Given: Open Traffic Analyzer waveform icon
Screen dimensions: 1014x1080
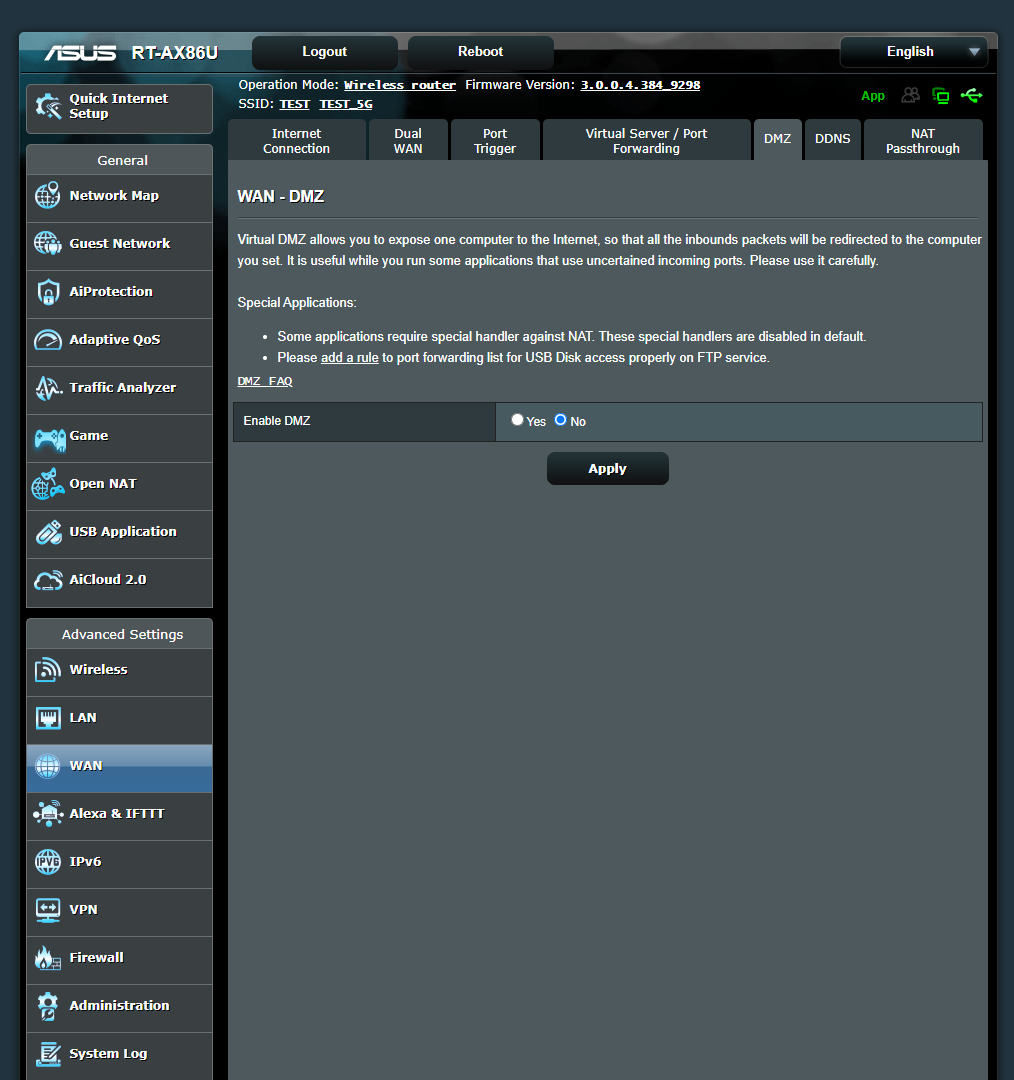Looking at the screenshot, I should [x=48, y=388].
